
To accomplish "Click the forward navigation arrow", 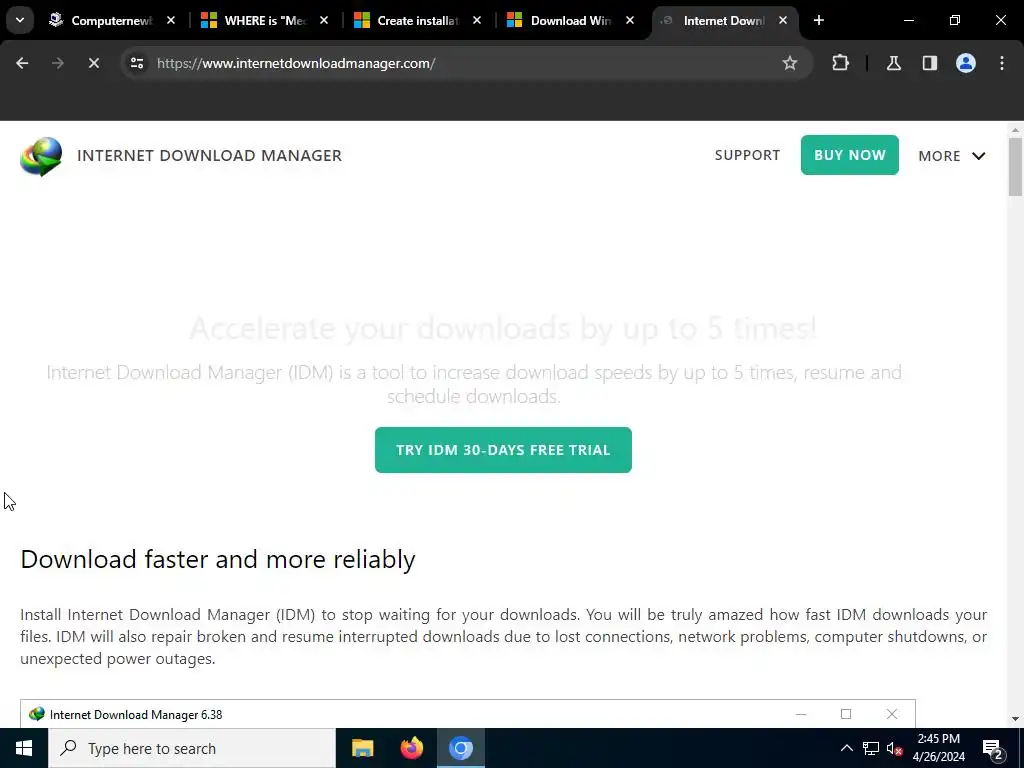I will [x=57, y=63].
